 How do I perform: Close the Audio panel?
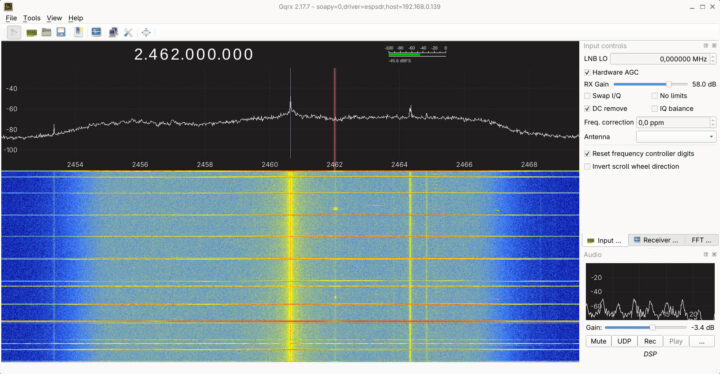[714, 254]
